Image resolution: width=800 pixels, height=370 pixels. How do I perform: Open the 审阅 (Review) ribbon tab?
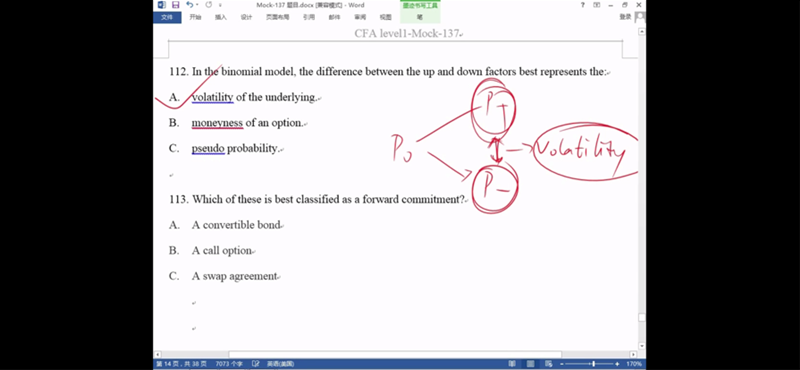tap(360, 17)
